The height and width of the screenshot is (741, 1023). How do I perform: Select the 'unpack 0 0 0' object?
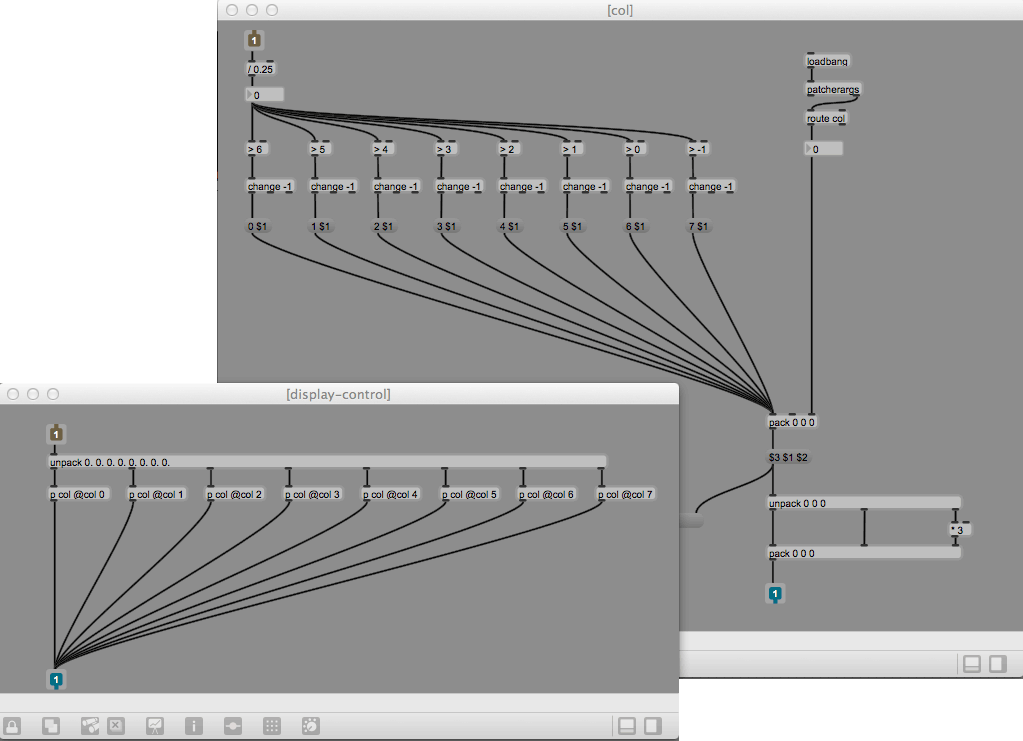pyautogui.click(x=864, y=504)
